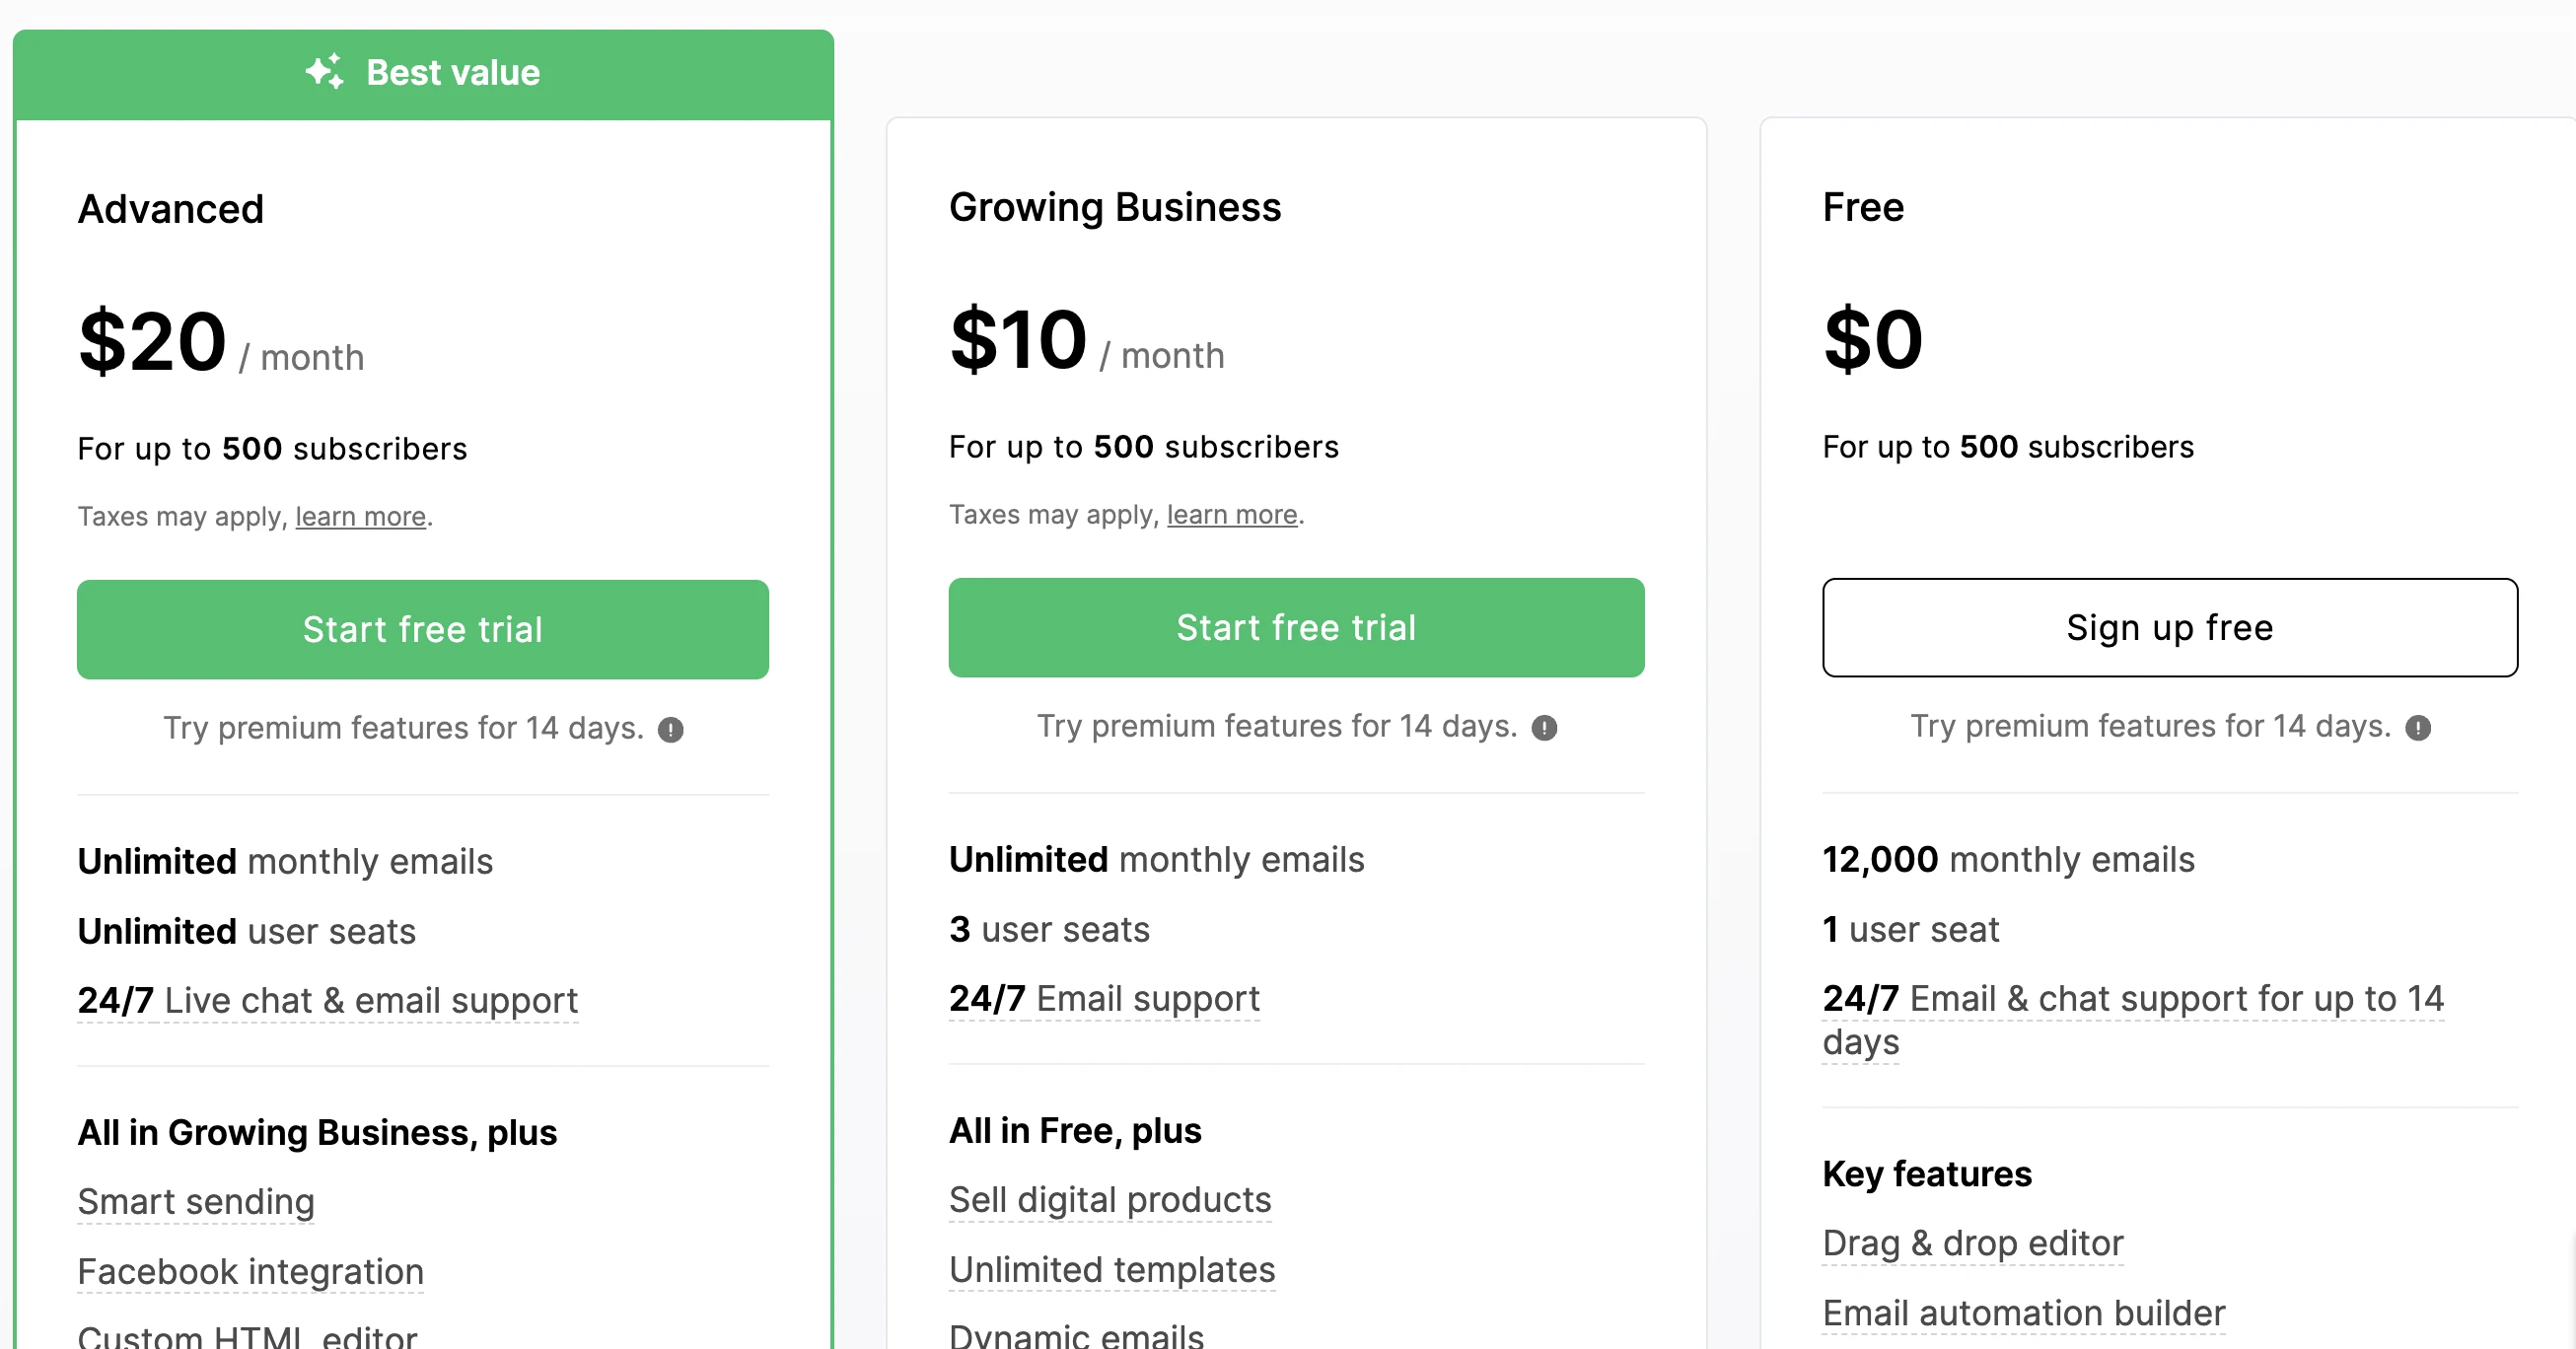Open learn more under Advanced pricing
Viewport: 2576px width, 1349px height.
coord(360,516)
